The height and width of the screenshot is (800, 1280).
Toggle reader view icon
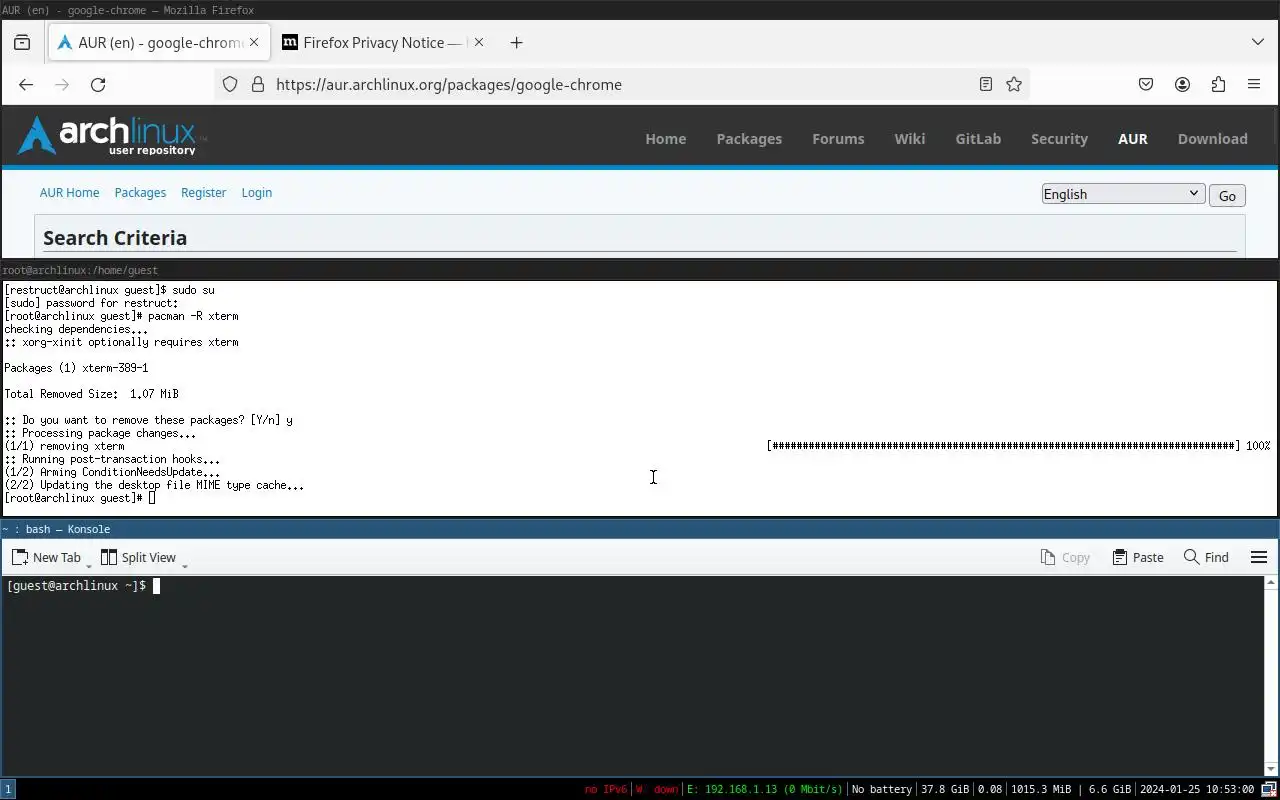click(986, 84)
